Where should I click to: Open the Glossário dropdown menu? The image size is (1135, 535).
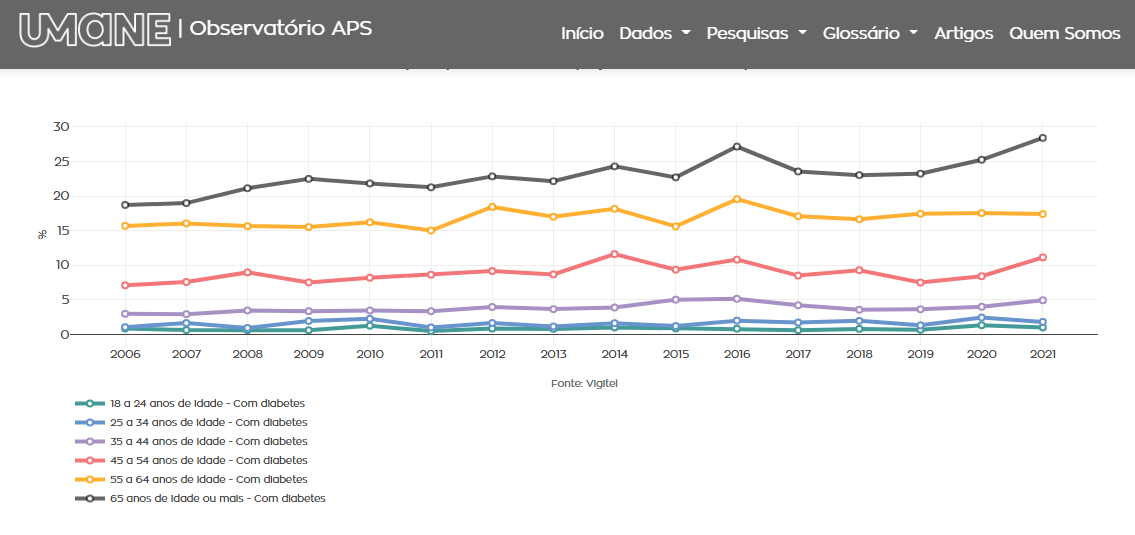click(870, 33)
